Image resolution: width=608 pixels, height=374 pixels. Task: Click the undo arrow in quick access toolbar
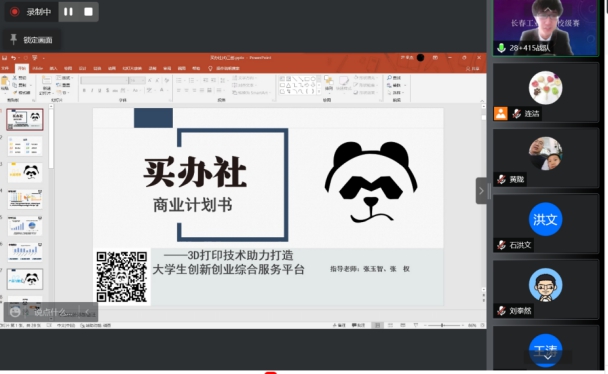[14, 58]
